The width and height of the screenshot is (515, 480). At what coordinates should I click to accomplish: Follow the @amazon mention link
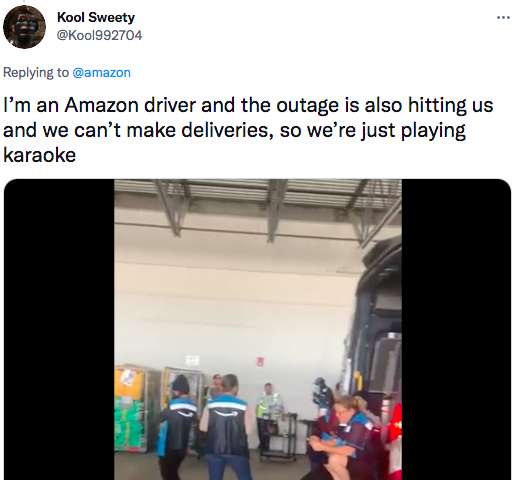[x=101, y=72]
